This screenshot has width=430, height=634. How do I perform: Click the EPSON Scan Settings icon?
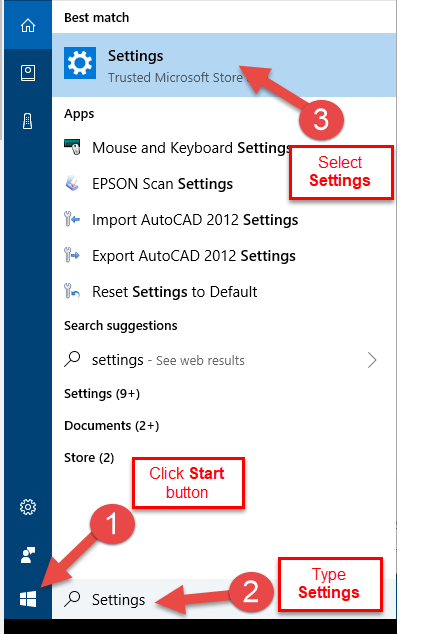72,183
